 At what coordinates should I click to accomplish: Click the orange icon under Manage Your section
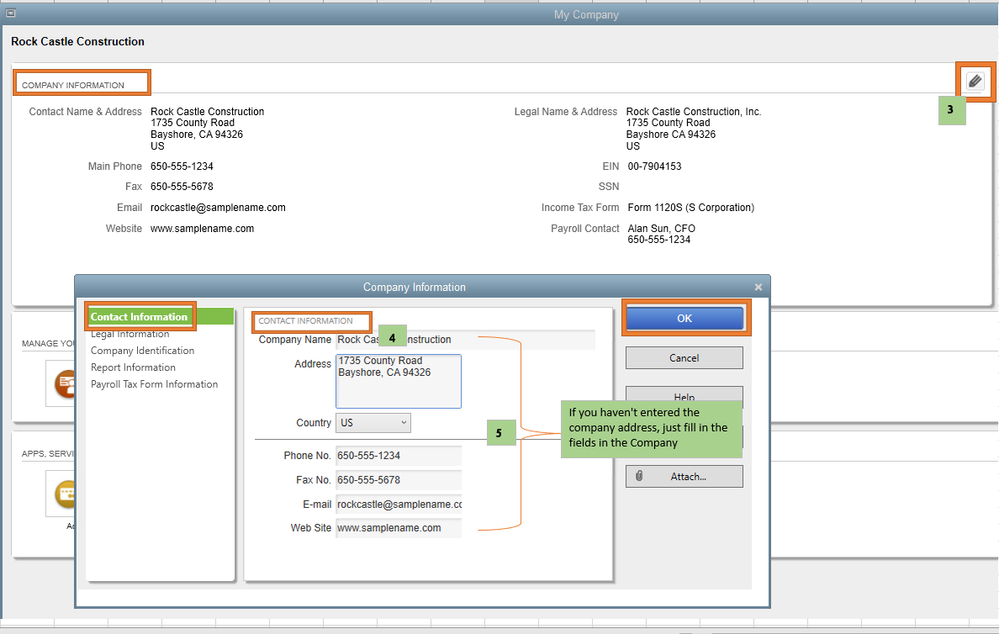[x=66, y=384]
